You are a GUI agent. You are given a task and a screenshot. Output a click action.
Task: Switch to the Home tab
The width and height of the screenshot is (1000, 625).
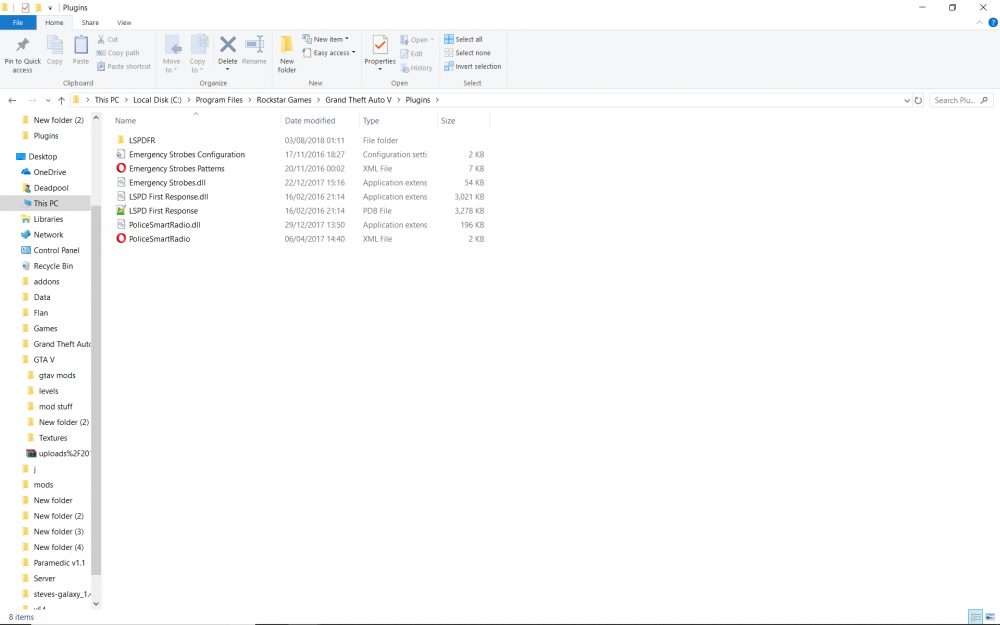tap(54, 22)
